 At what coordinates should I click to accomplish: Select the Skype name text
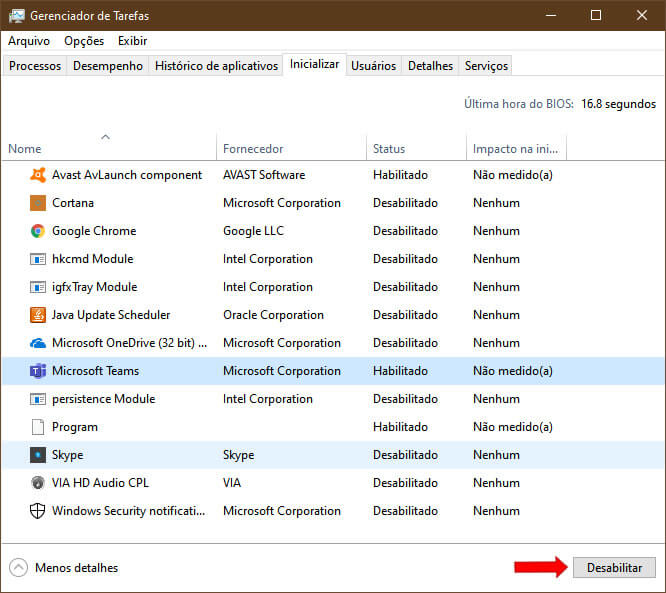pyautogui.click(x=68, y=455)
